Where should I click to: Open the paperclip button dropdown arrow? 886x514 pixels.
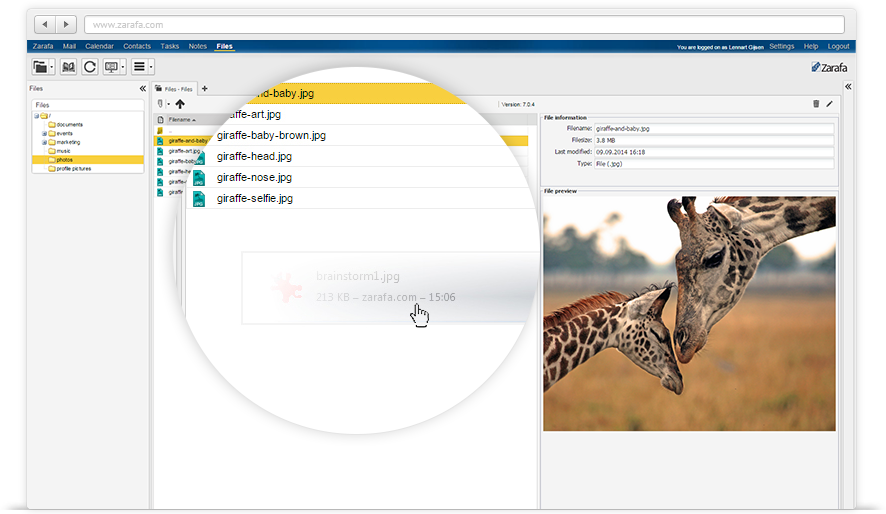click(168, 104)
